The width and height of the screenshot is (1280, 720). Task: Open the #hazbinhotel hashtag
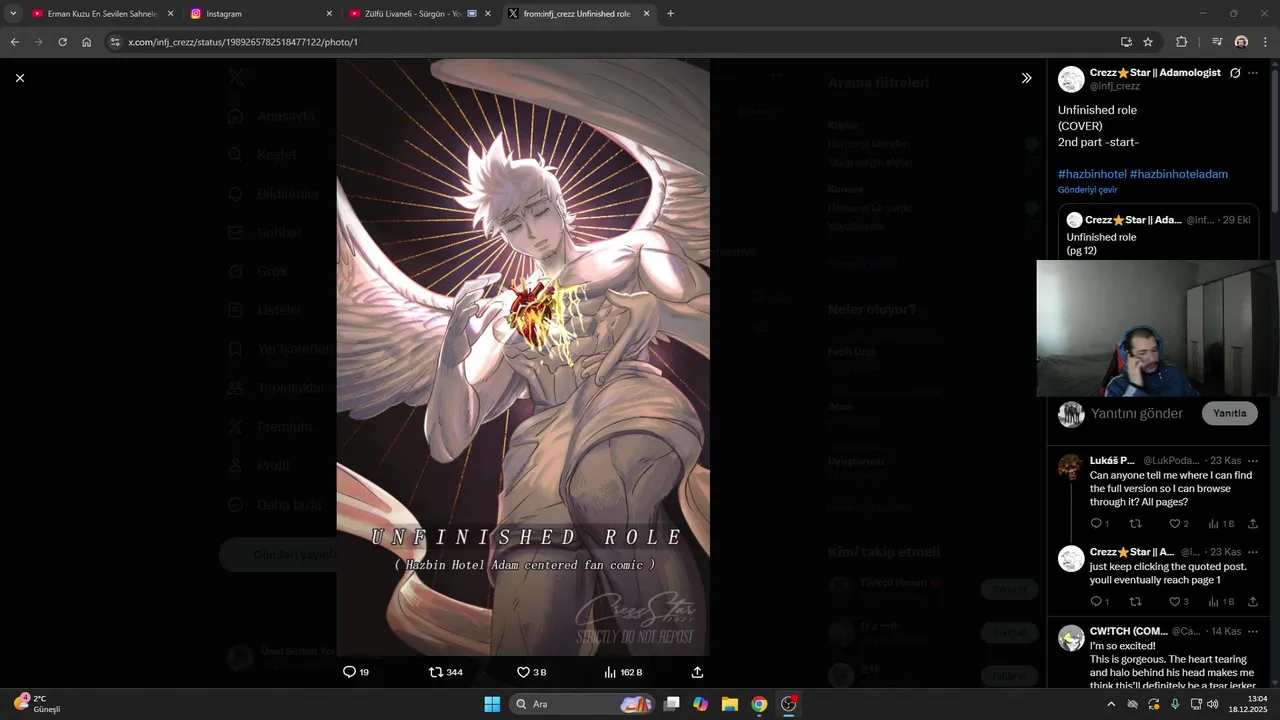pyautogui.click(x=1092, y=174)
